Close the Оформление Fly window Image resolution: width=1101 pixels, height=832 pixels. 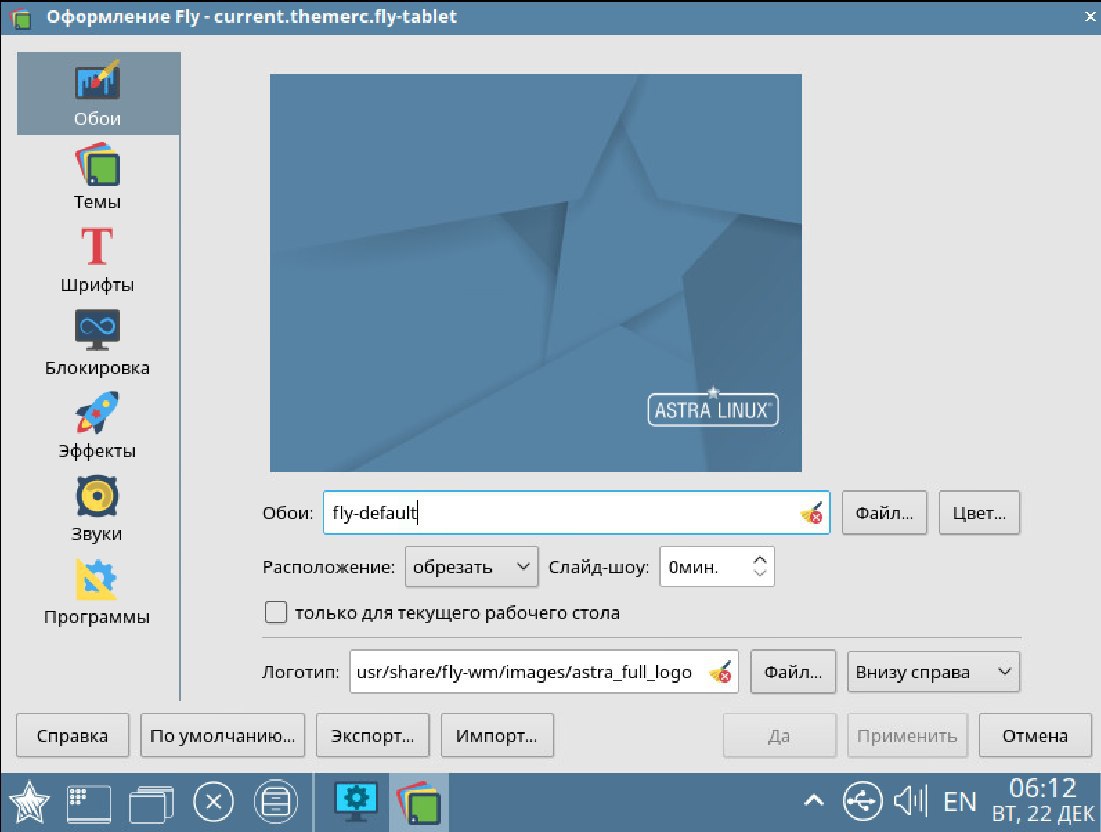coord(1090,16)
